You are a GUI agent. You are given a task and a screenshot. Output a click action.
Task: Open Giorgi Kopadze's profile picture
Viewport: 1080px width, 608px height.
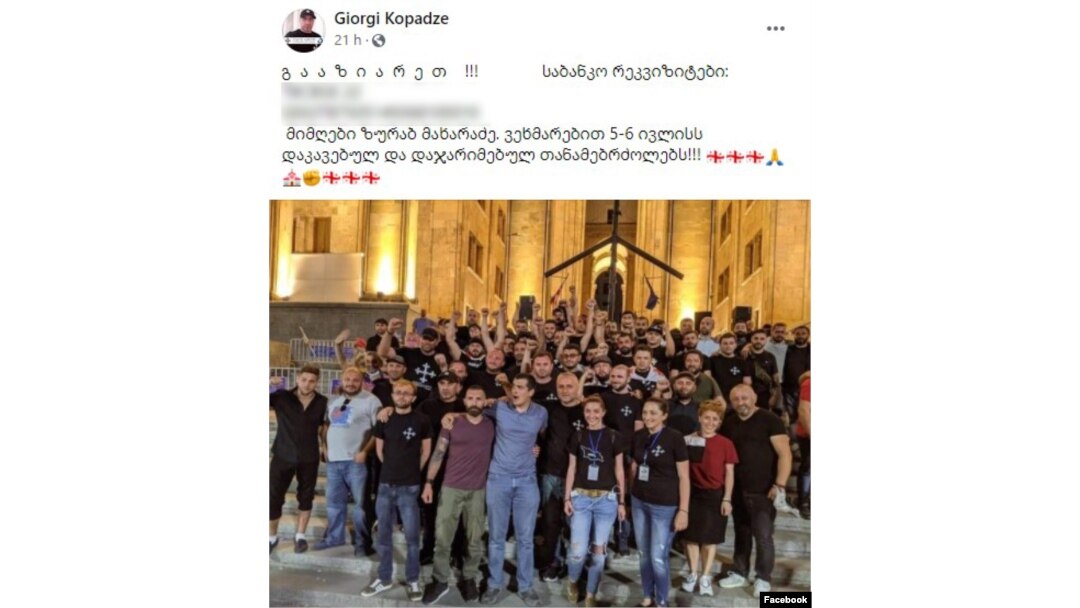pos(303,30)
